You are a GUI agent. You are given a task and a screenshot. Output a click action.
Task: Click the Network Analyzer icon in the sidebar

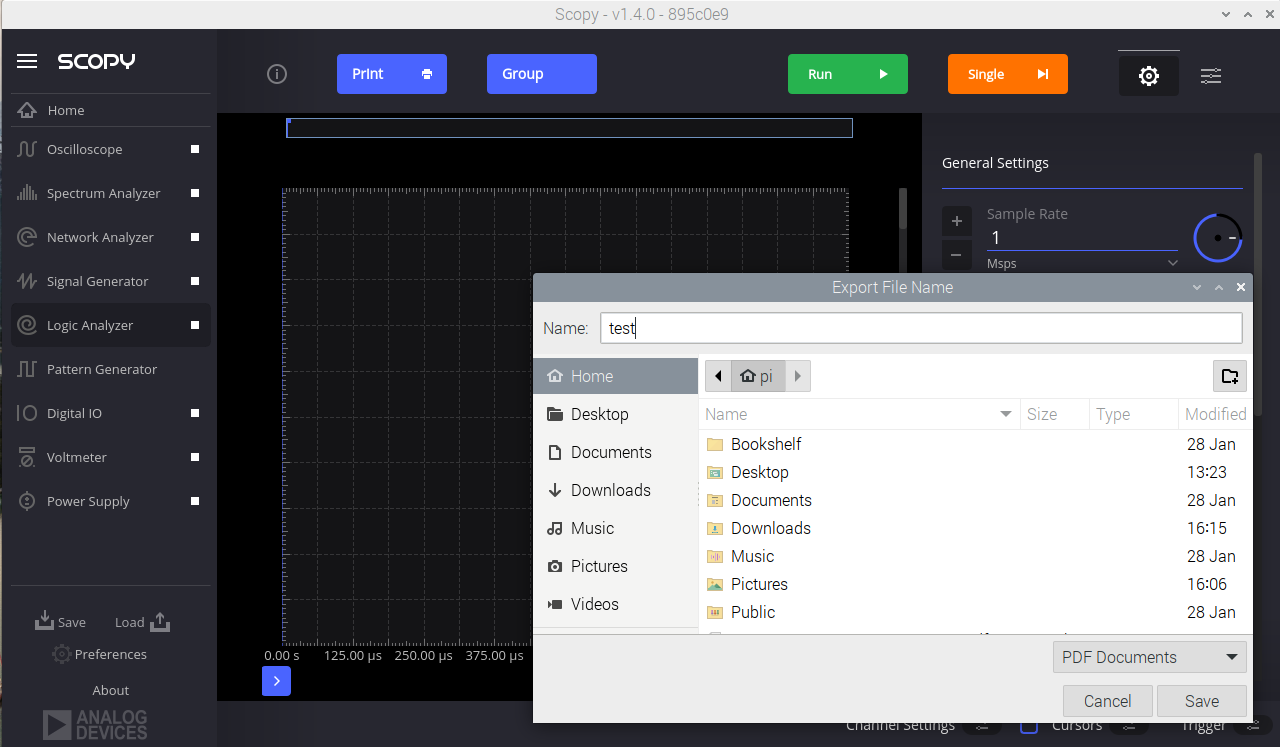click(27, 237)
